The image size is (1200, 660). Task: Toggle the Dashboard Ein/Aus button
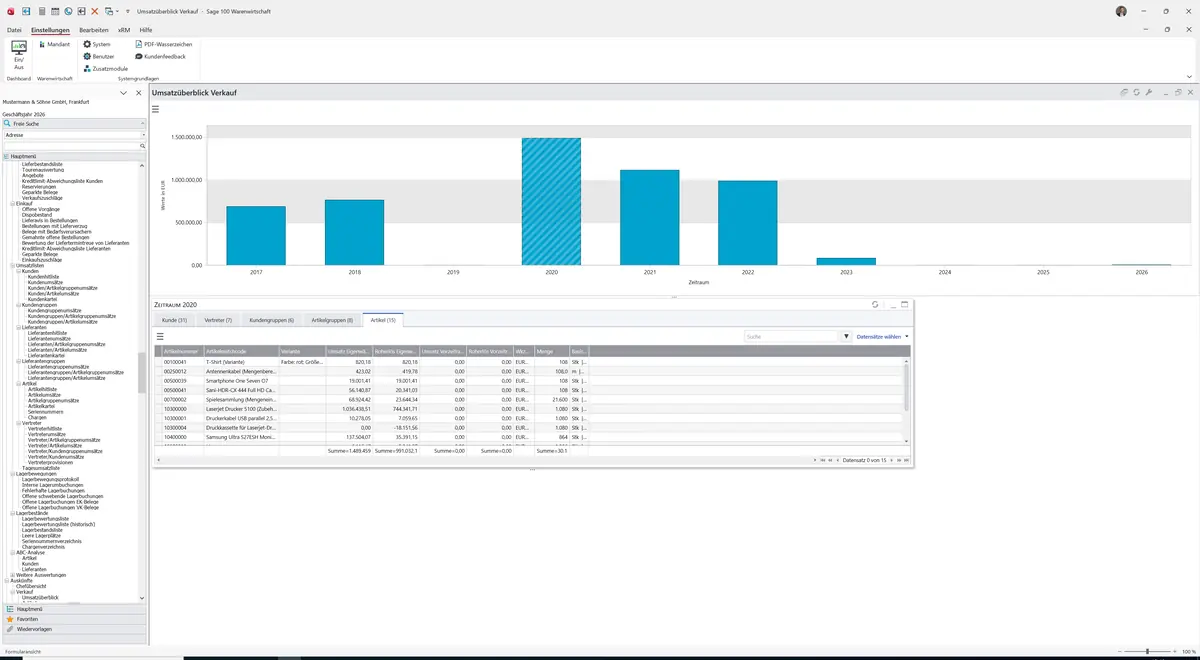pos(19,55)
